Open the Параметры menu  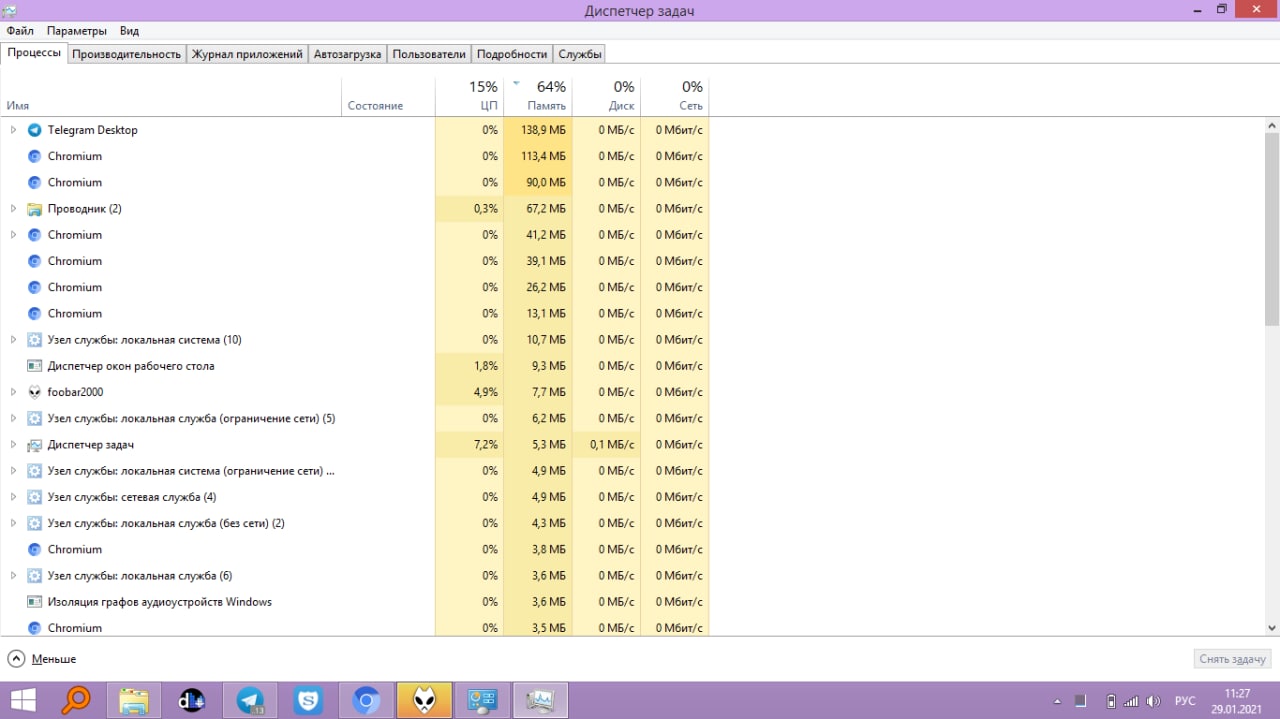click(x=77, y=31)
